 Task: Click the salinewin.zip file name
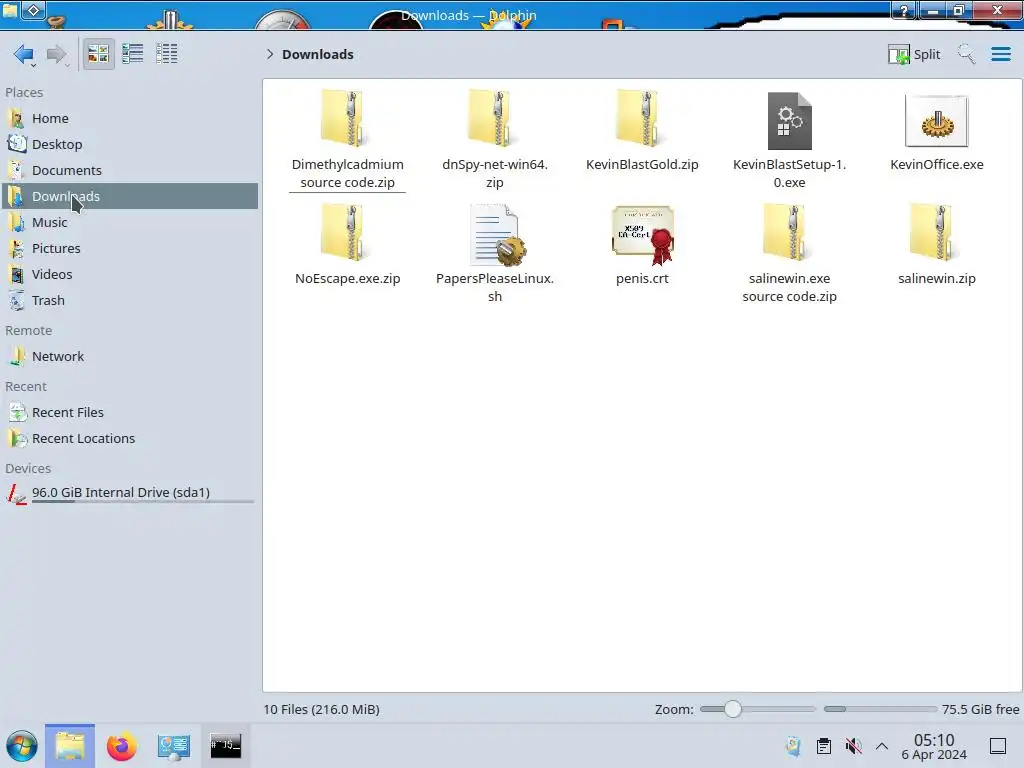point(936,279)
